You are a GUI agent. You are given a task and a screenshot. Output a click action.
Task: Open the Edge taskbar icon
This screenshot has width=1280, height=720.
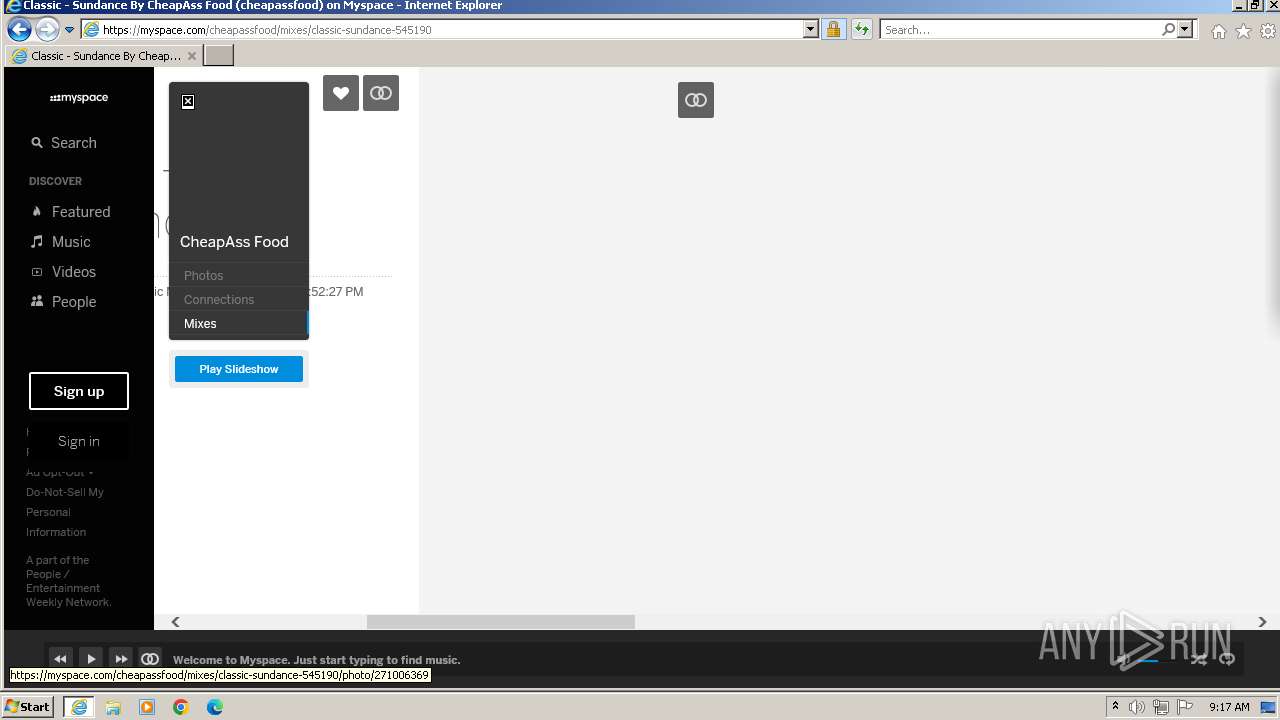pos(215,707)
